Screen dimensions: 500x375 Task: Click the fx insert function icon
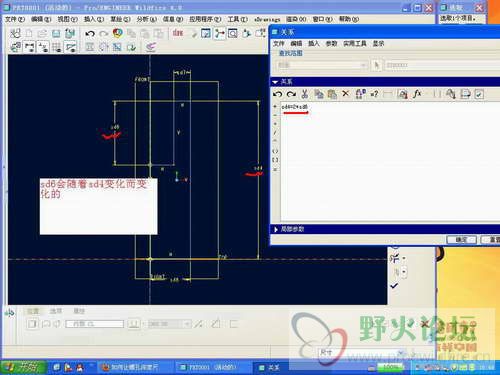point(417,94)
